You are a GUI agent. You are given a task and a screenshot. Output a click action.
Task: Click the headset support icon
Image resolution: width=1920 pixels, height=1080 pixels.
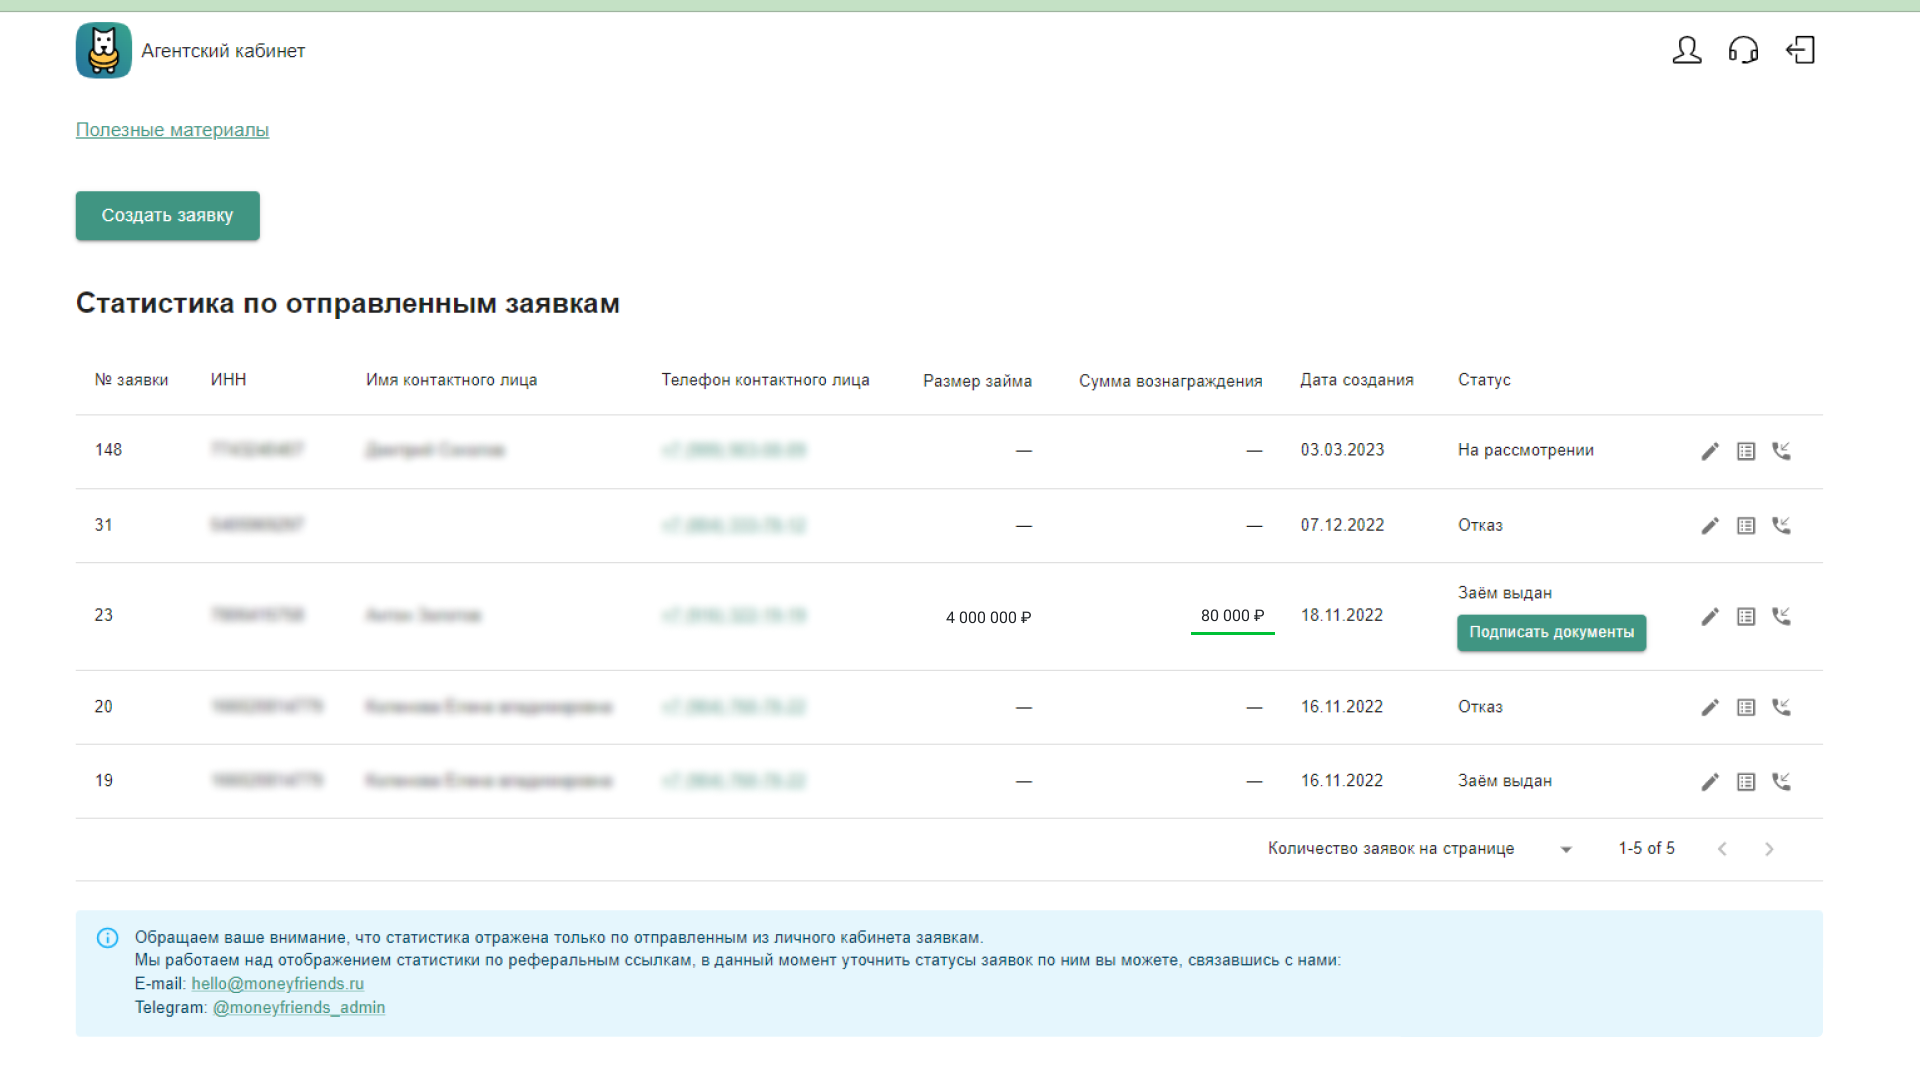click(x=1743, y=50)
